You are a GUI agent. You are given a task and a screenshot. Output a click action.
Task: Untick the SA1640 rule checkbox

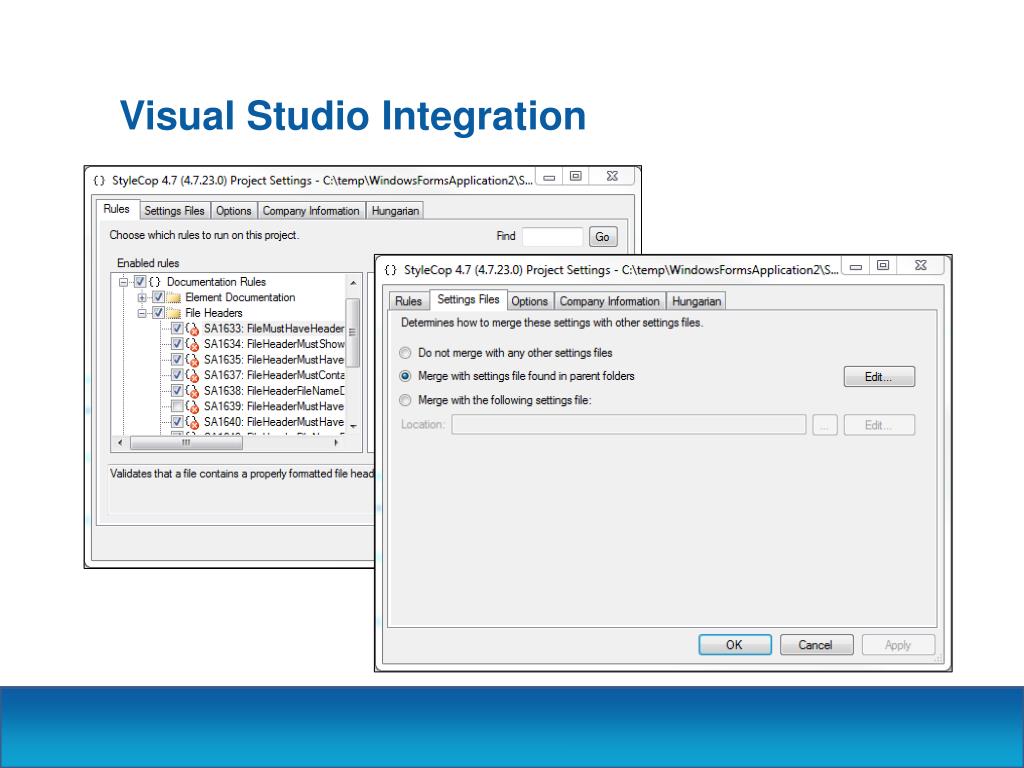pos(177,422)
